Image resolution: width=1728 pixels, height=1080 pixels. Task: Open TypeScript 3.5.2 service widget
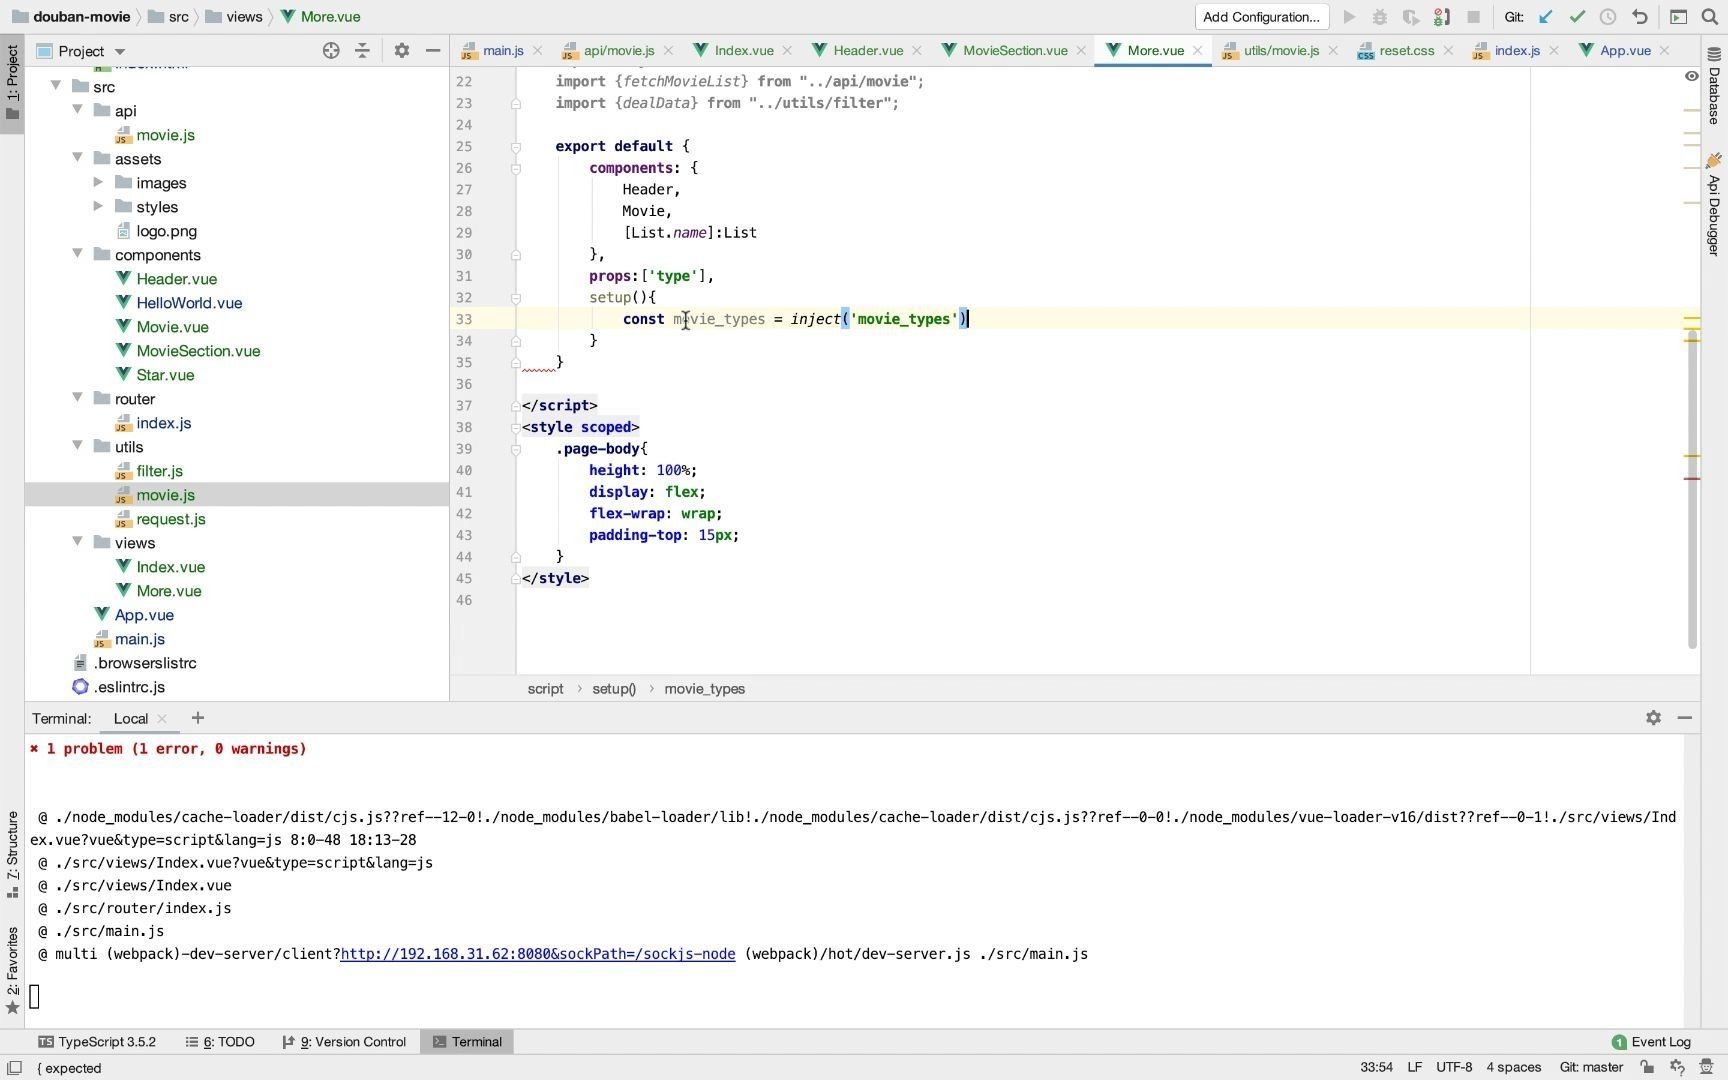tap(97, 1042)
